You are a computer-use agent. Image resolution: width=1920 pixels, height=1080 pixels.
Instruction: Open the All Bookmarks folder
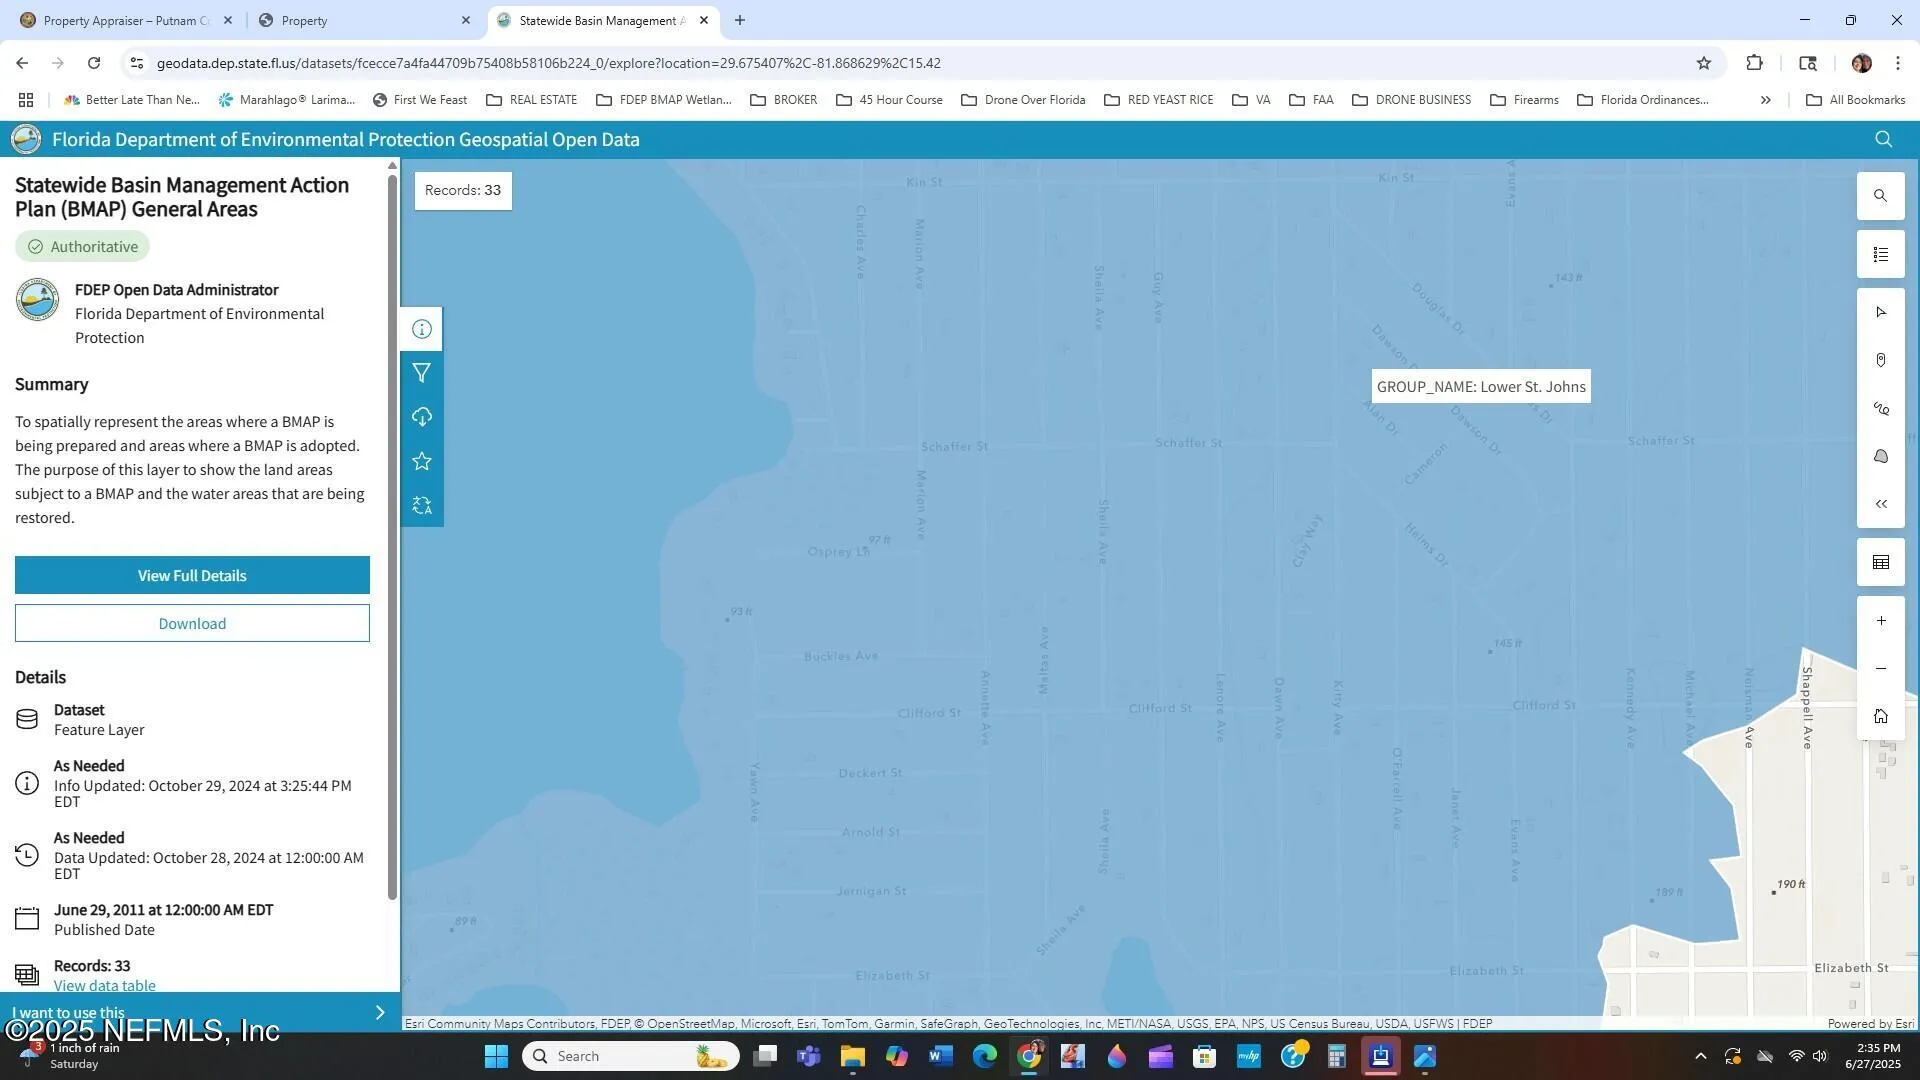click(x=1856, y=100)
